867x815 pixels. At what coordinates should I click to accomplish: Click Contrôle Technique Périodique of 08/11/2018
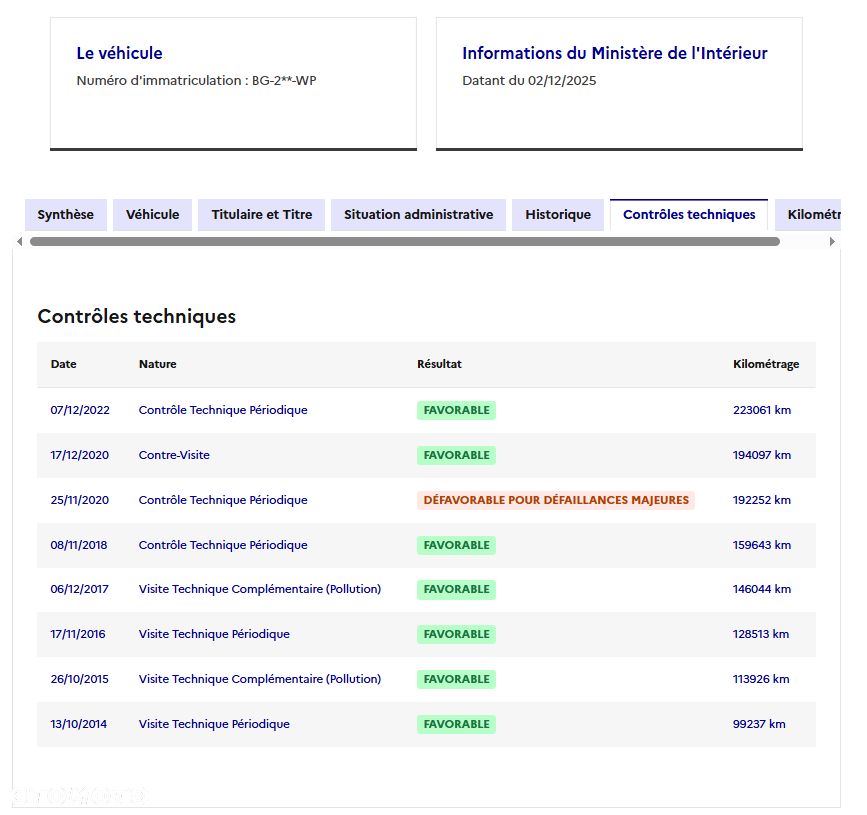point(223,545)
